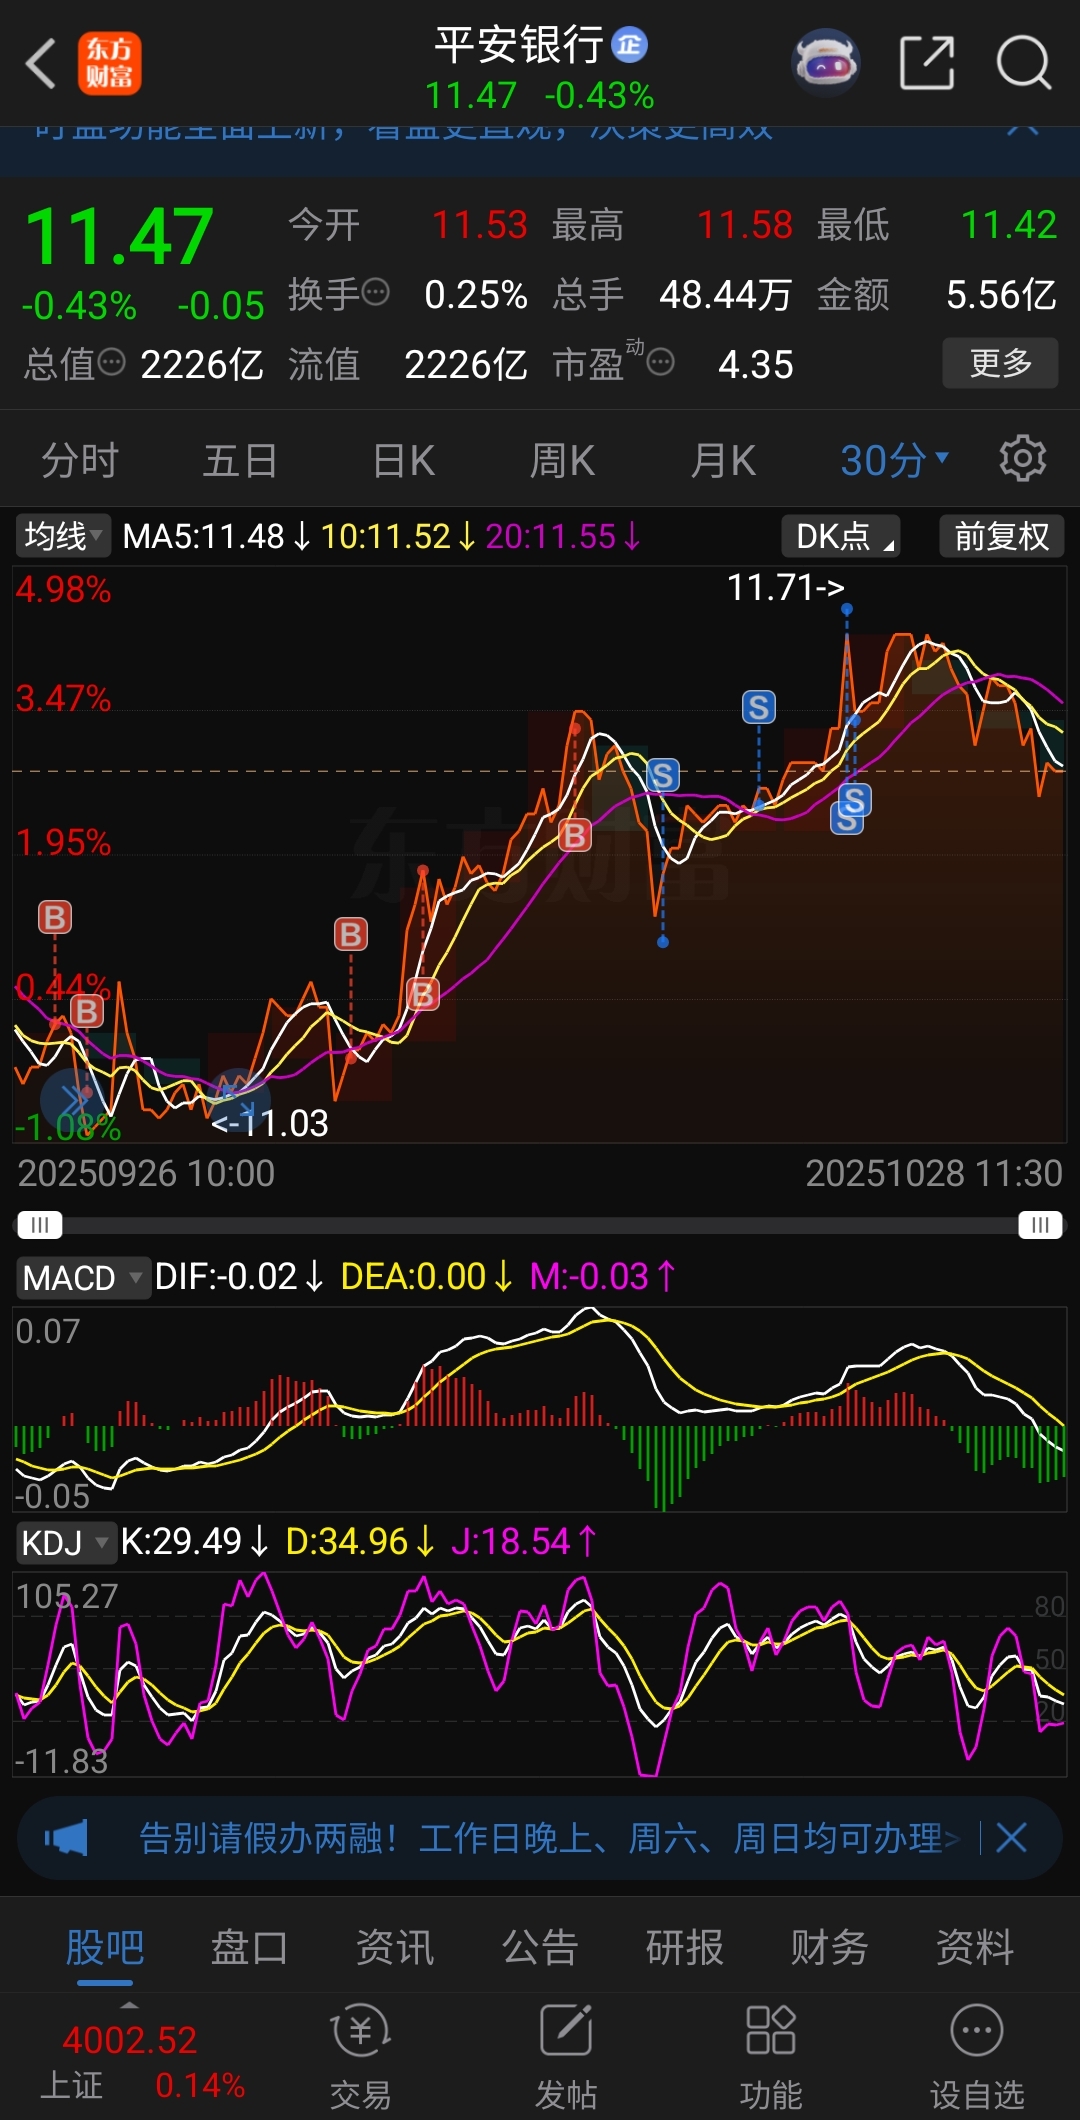Select the 研报 tab
Image resolution: width=1080 pixels, height=2120 pixels.
click(685, 1947)
